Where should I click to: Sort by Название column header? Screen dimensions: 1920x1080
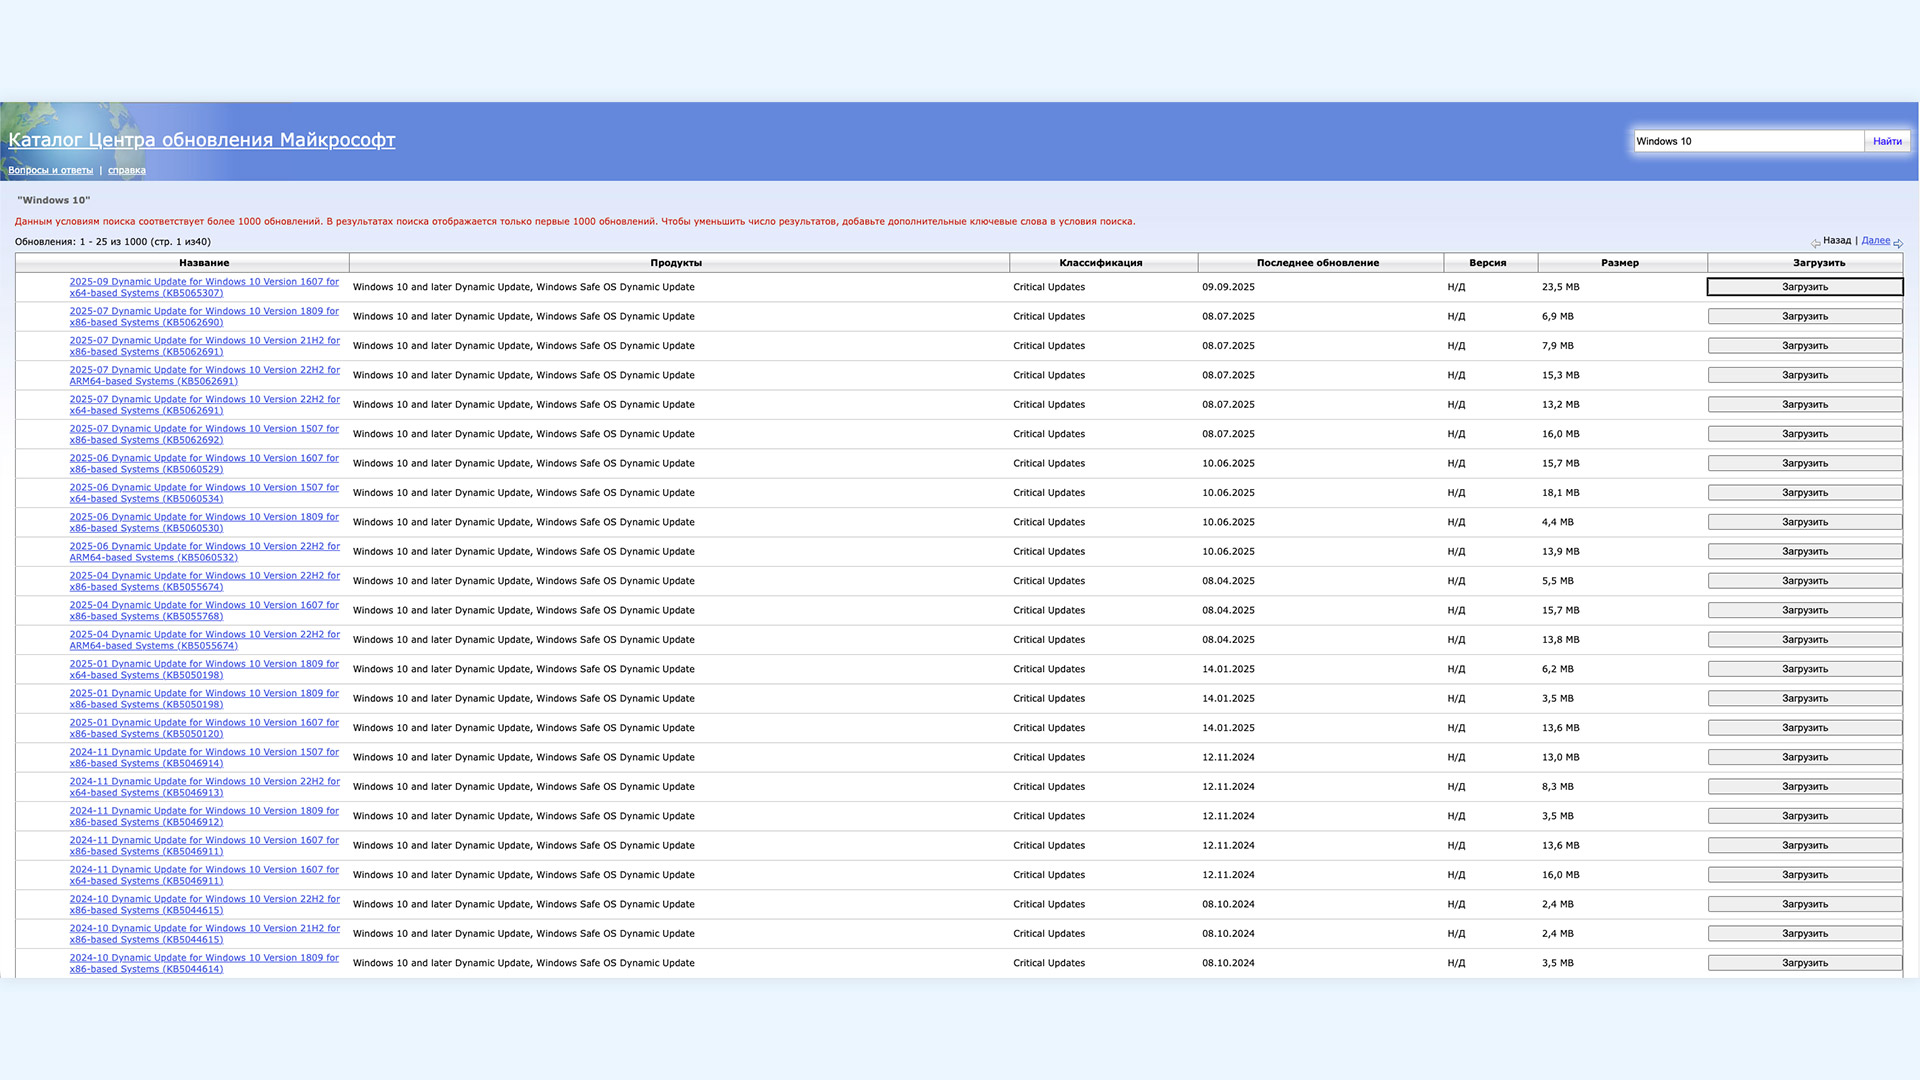(x=204, y=263)
